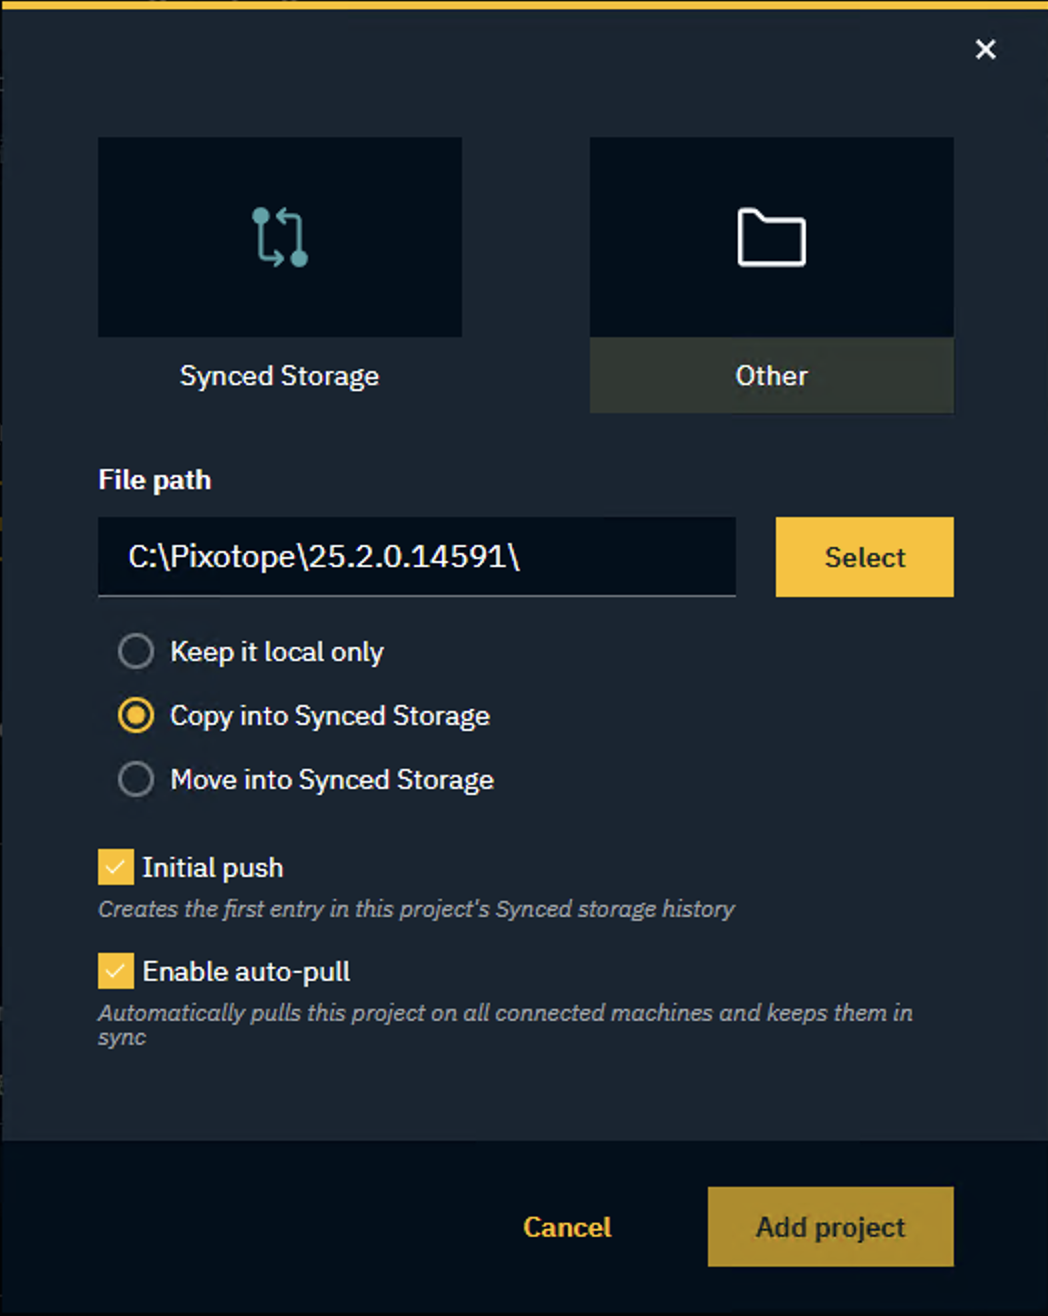Click the file path input showing C:\Pixotope
Image resolution: width=1048 pixels, height=1316 pixels.
click(x=416, y=557)
